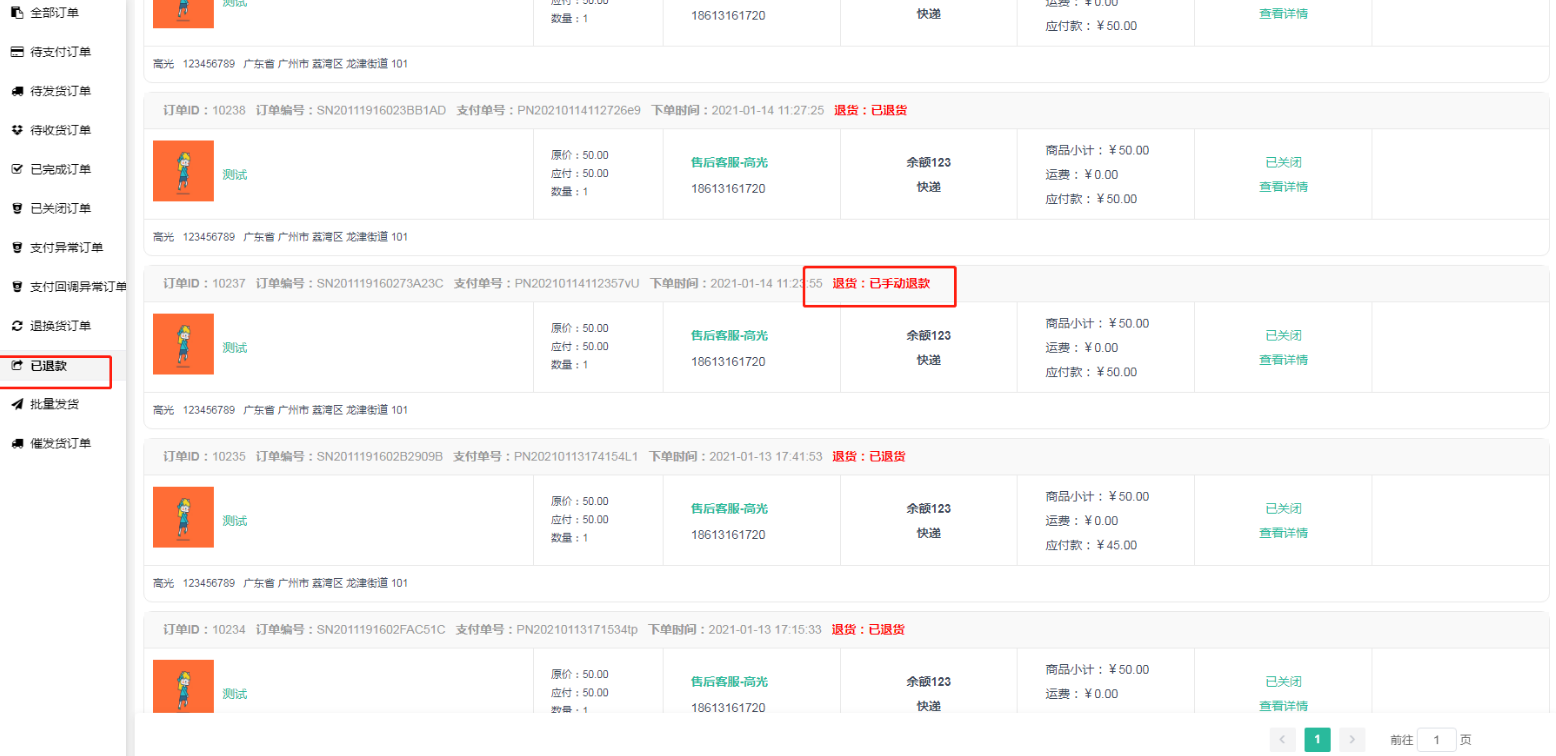Viewport: 1556px width, 756px height.
Task: Click the 催发货订单 truck icon
Action: [x=17, y=443]
